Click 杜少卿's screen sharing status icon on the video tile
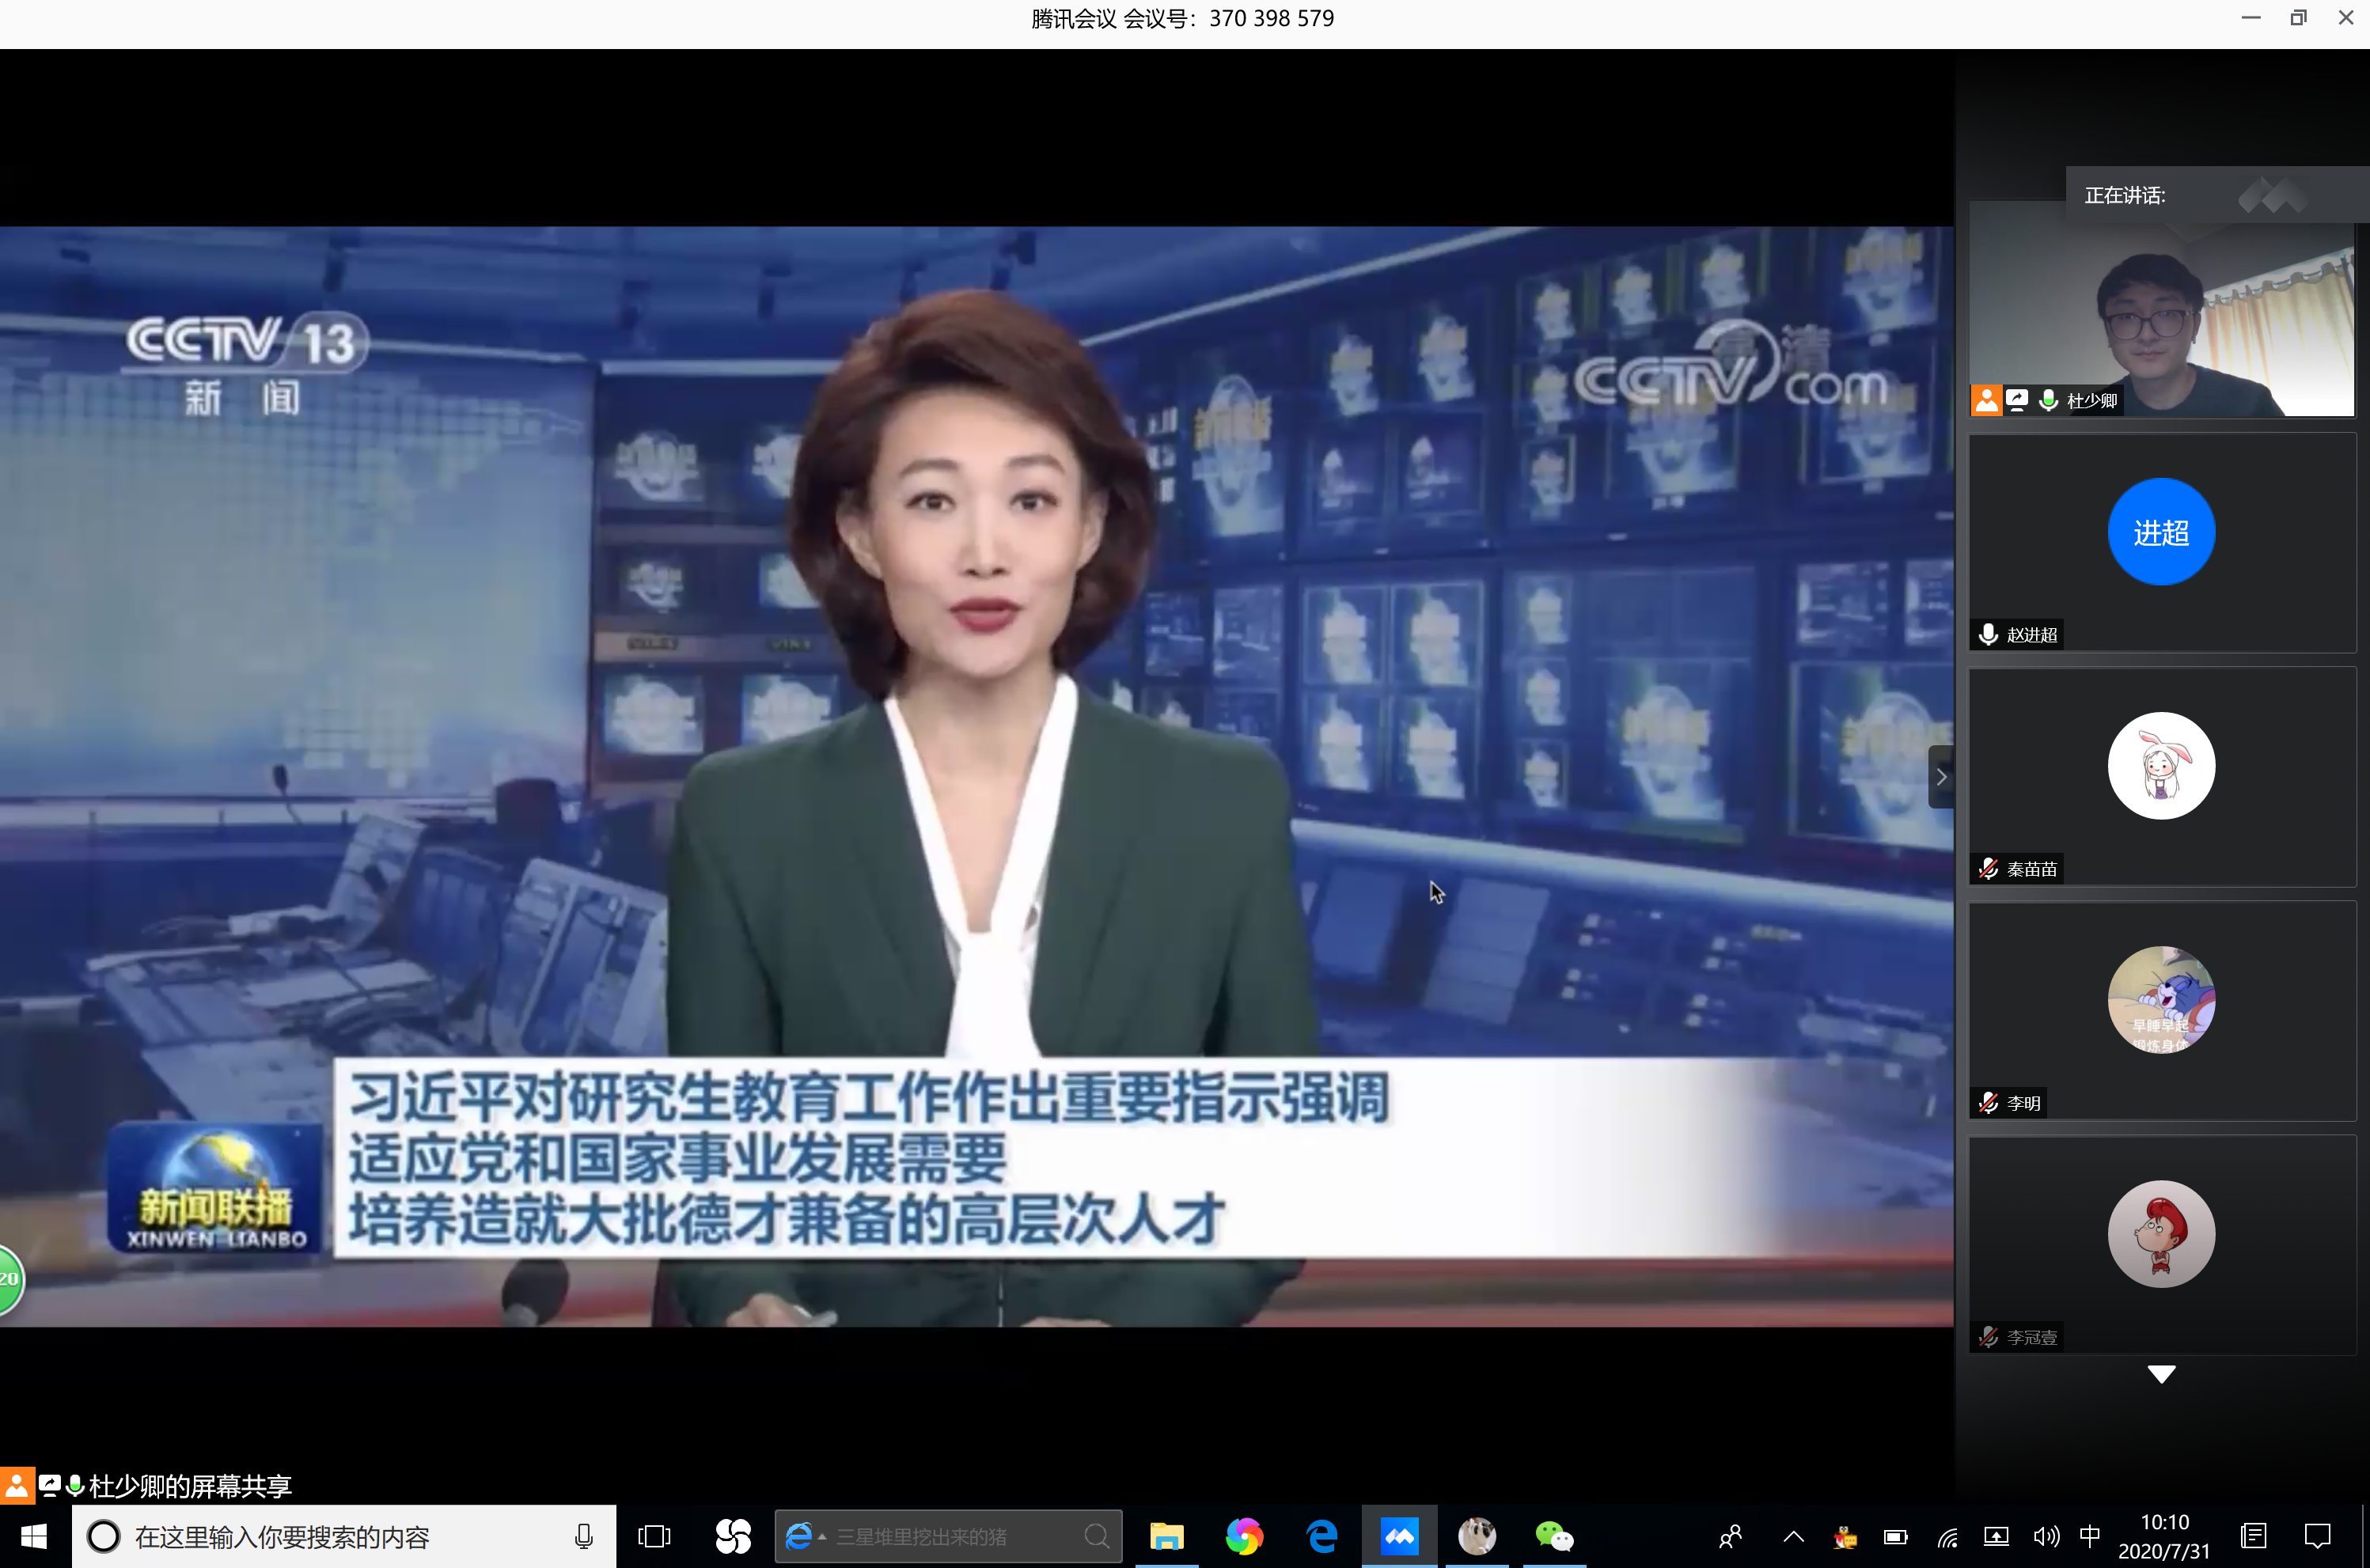Screen dimensions: 2370x1568 pos(2017,400)
